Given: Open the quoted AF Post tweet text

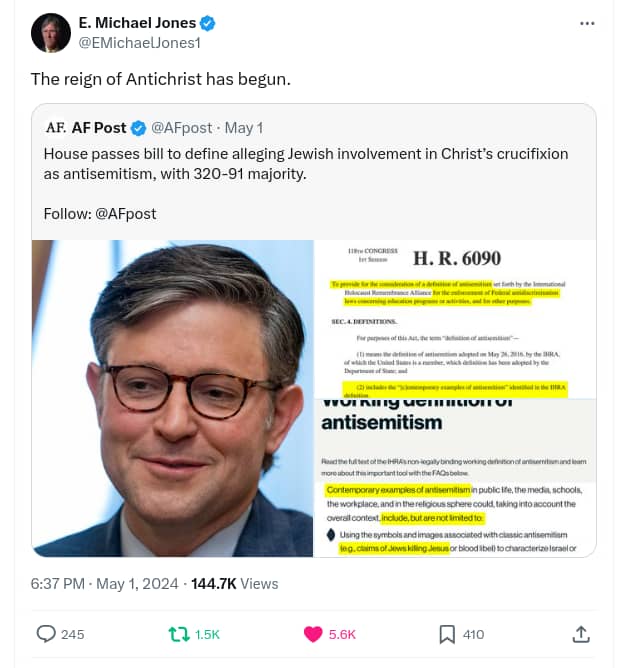Looking at the screenshot, I should coord(306,164).
